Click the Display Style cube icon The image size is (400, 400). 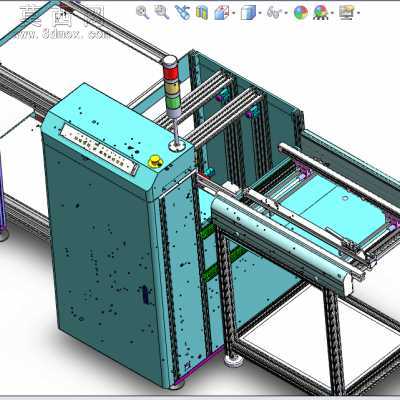pos(248,13)
